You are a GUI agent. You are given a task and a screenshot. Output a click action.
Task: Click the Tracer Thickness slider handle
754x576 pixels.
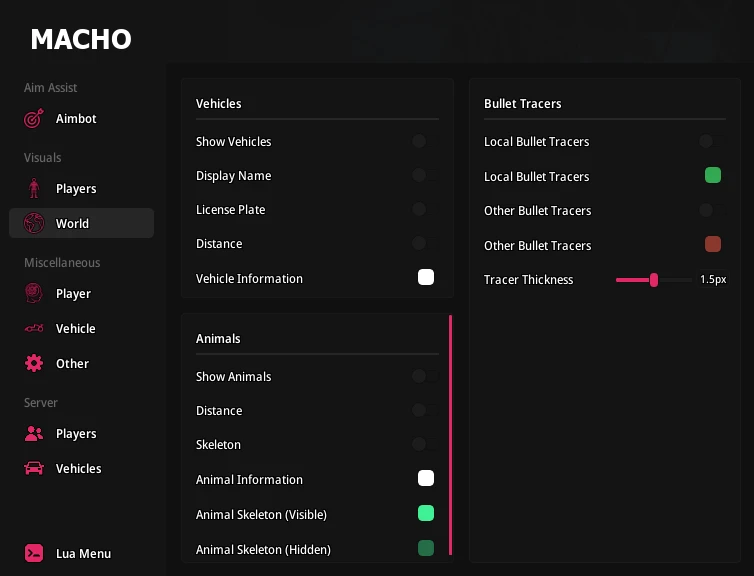653,280
